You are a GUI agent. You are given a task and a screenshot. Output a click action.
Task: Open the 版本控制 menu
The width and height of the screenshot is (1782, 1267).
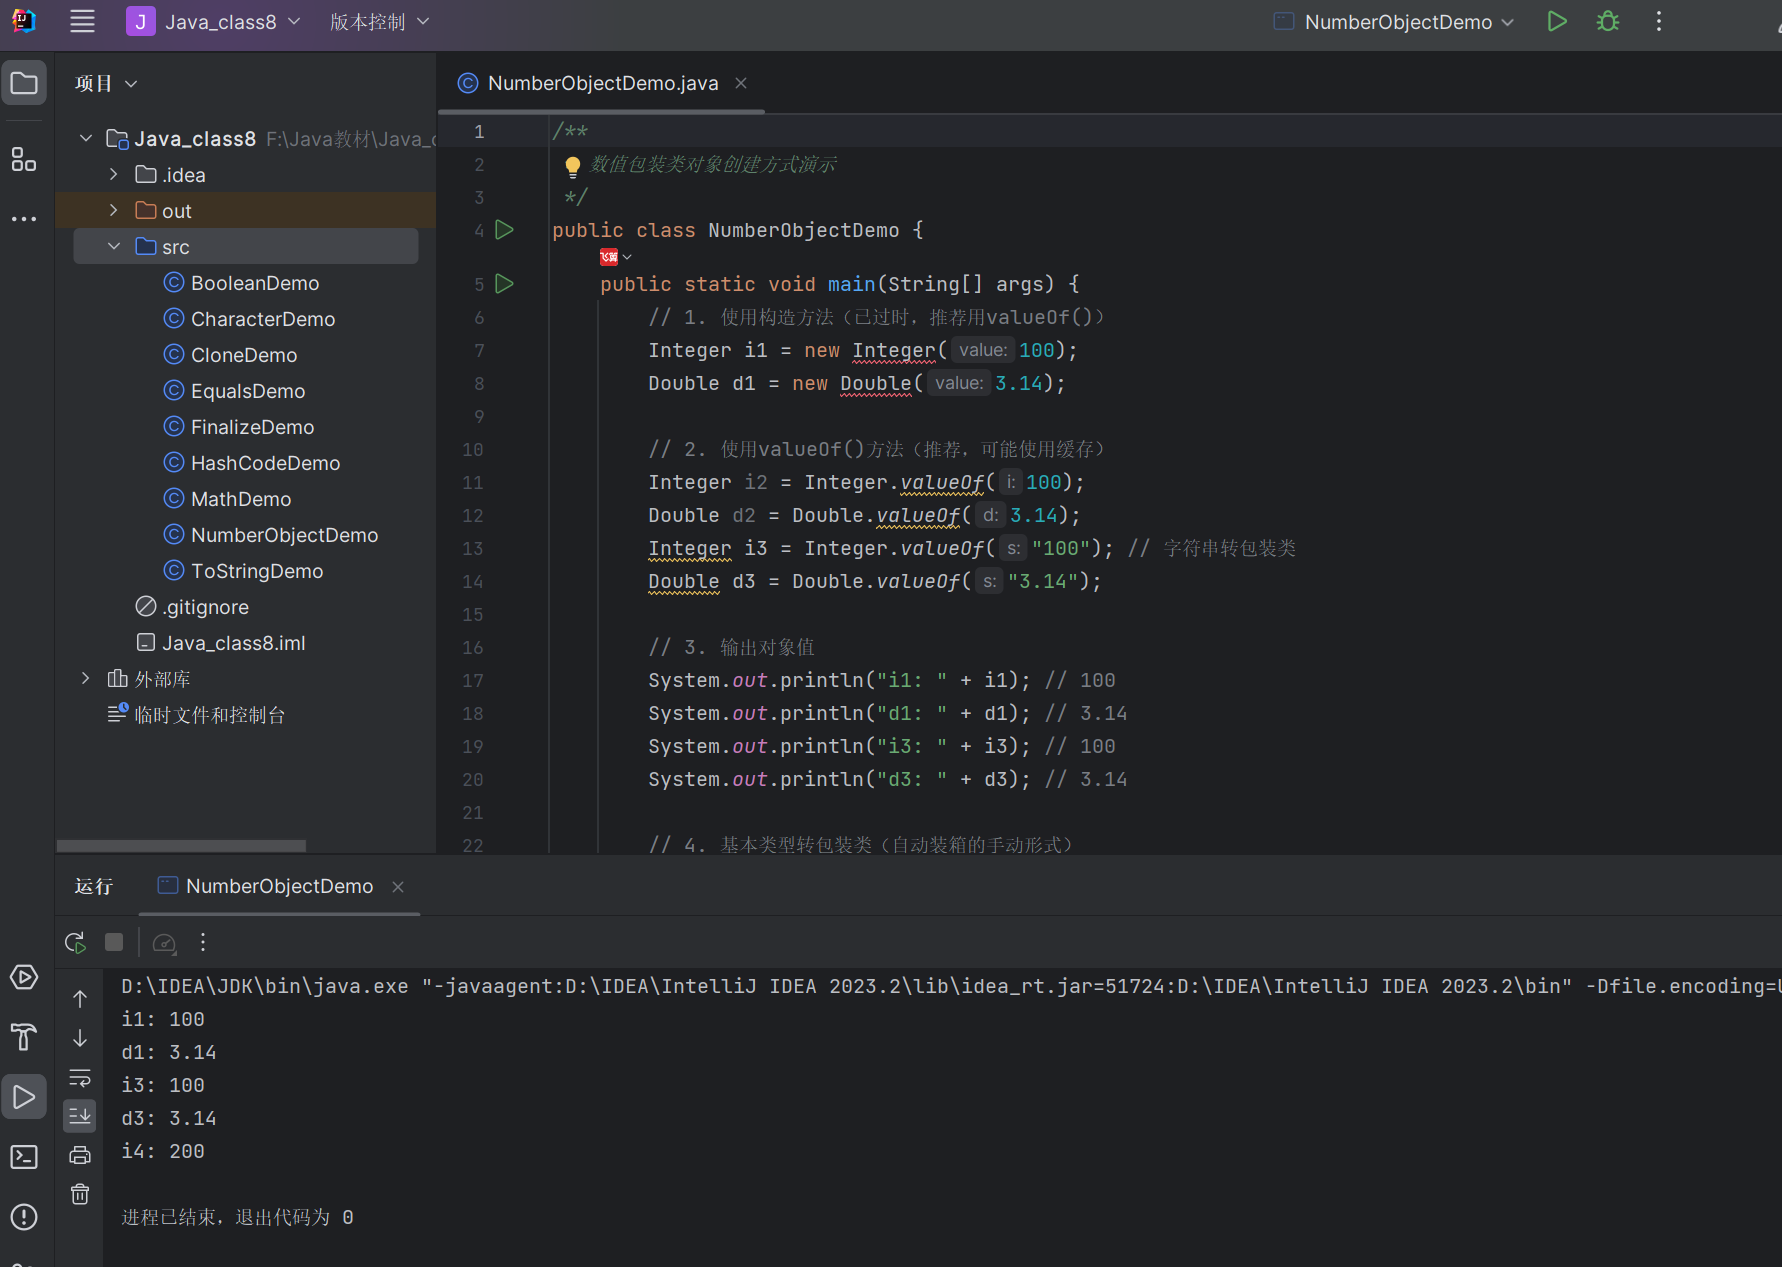click(x=379, y=22)
